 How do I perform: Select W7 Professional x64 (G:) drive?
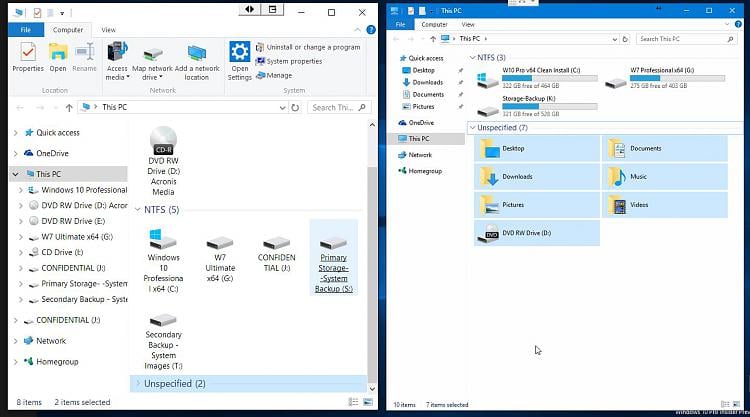(665, 77)
